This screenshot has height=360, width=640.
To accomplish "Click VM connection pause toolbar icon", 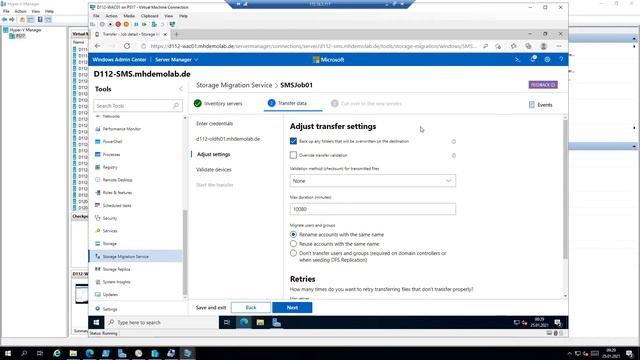I will tap(136, 24).
